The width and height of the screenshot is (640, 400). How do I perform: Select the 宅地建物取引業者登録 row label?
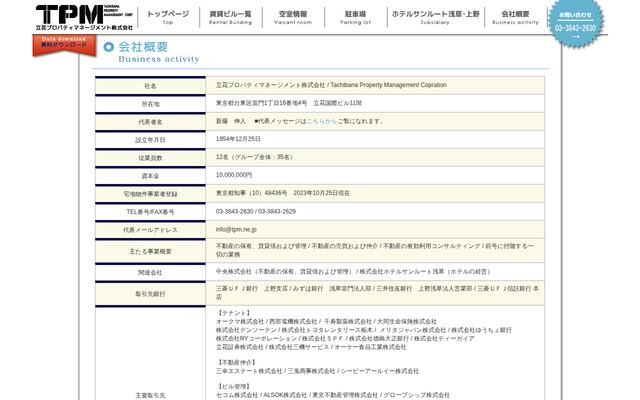tap(150, 194)
